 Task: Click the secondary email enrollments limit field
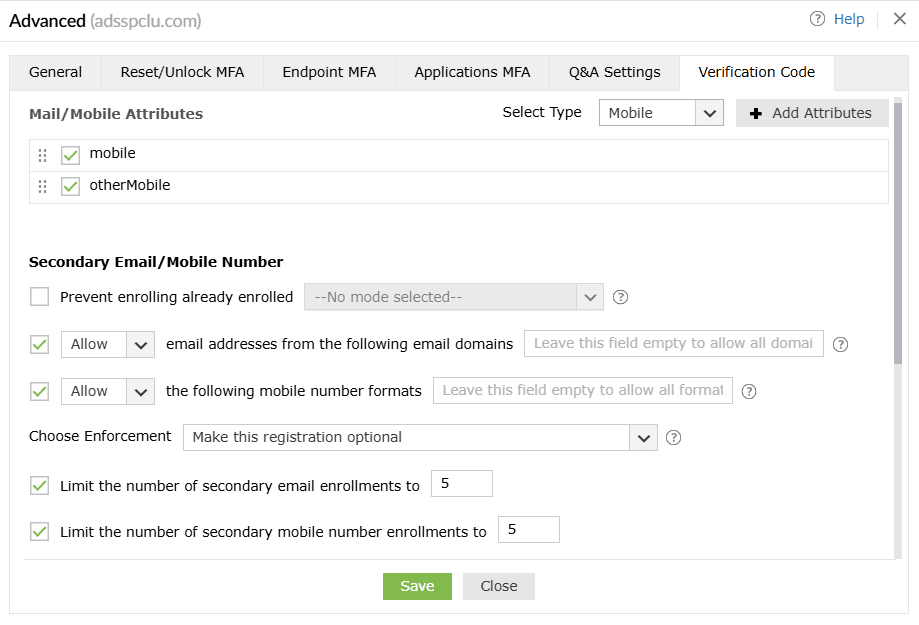coord(461,483)
